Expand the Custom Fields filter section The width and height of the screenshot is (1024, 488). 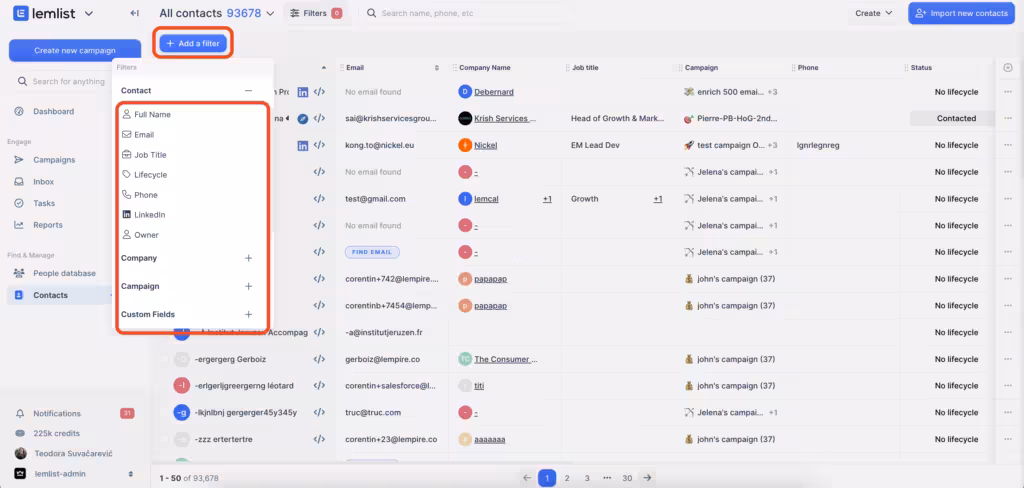click(x=248, y=314)
